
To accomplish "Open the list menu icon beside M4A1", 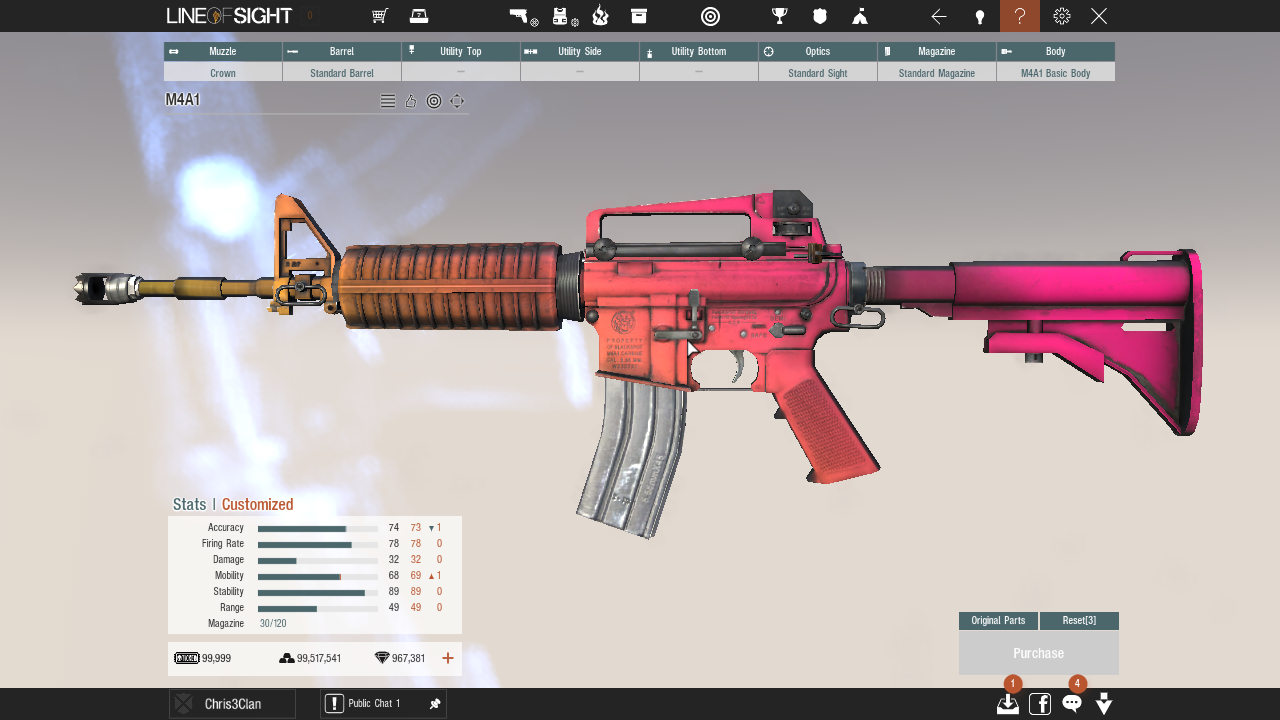I will (x=388, y=101).
